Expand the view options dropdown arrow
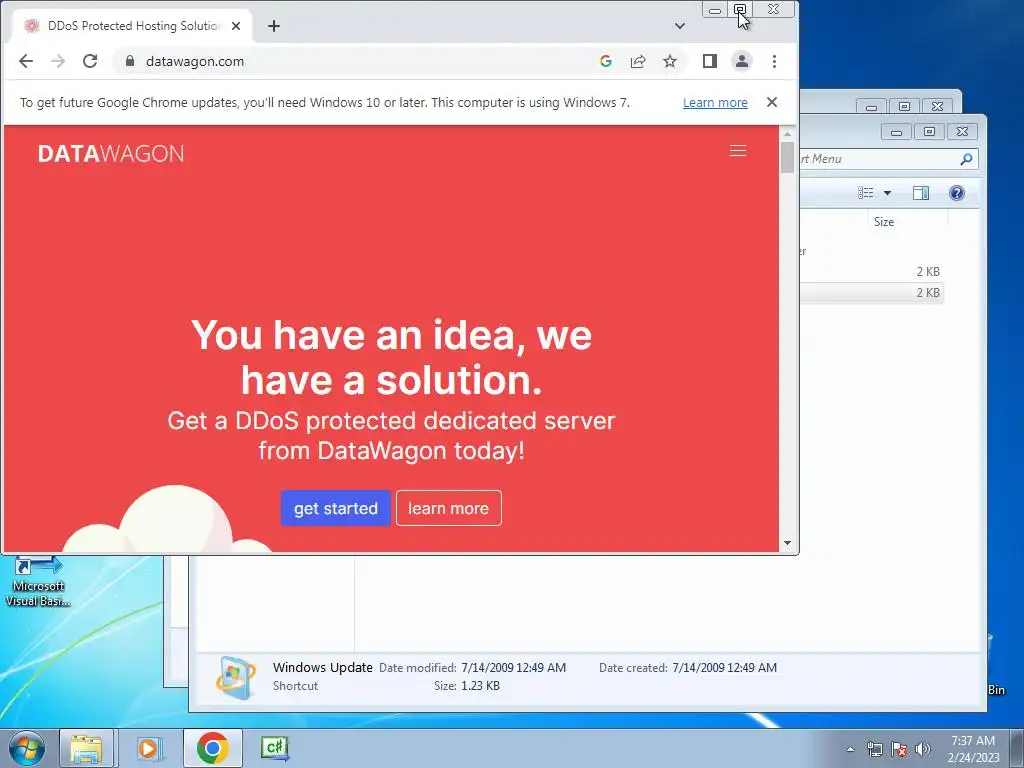The height and width of the screenshot is (768, 1024). tap(887, 193)
